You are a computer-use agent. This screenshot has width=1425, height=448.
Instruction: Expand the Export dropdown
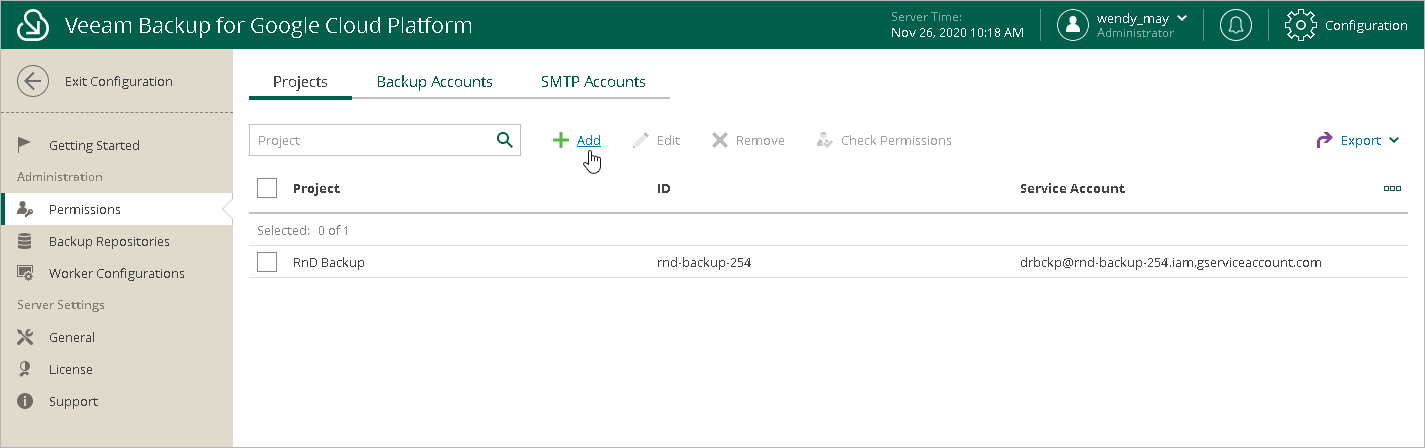coord(1359,140)
